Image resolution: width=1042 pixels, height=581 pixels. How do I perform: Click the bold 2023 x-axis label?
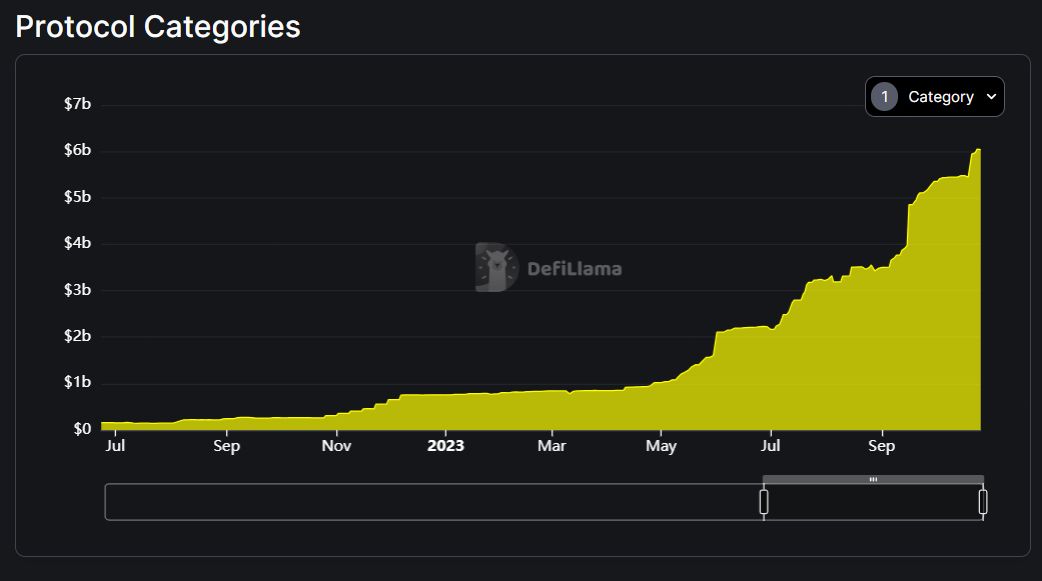coord(445,446)
